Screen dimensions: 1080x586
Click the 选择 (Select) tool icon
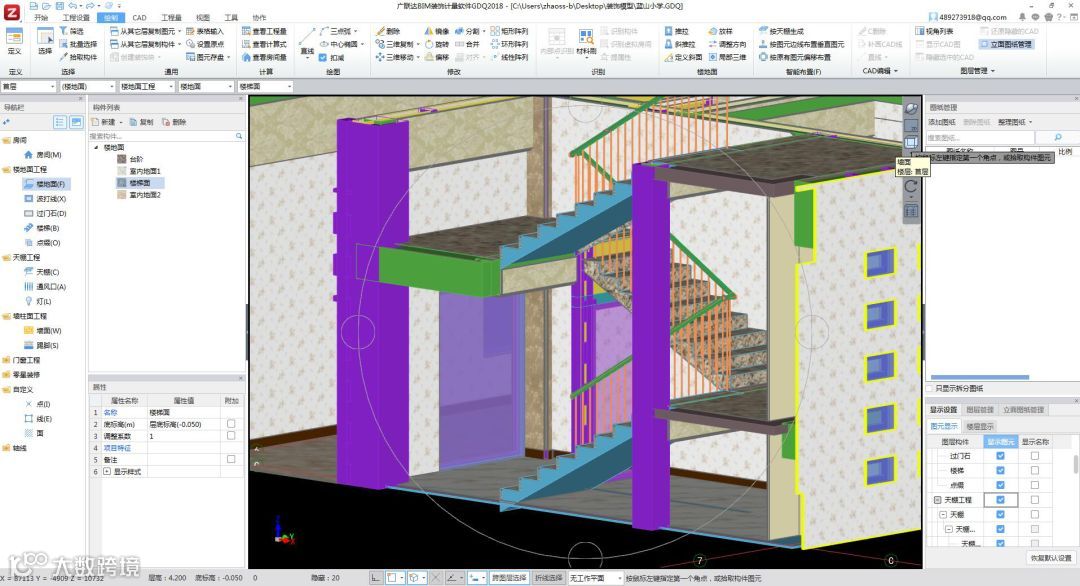tap(45, 41)
